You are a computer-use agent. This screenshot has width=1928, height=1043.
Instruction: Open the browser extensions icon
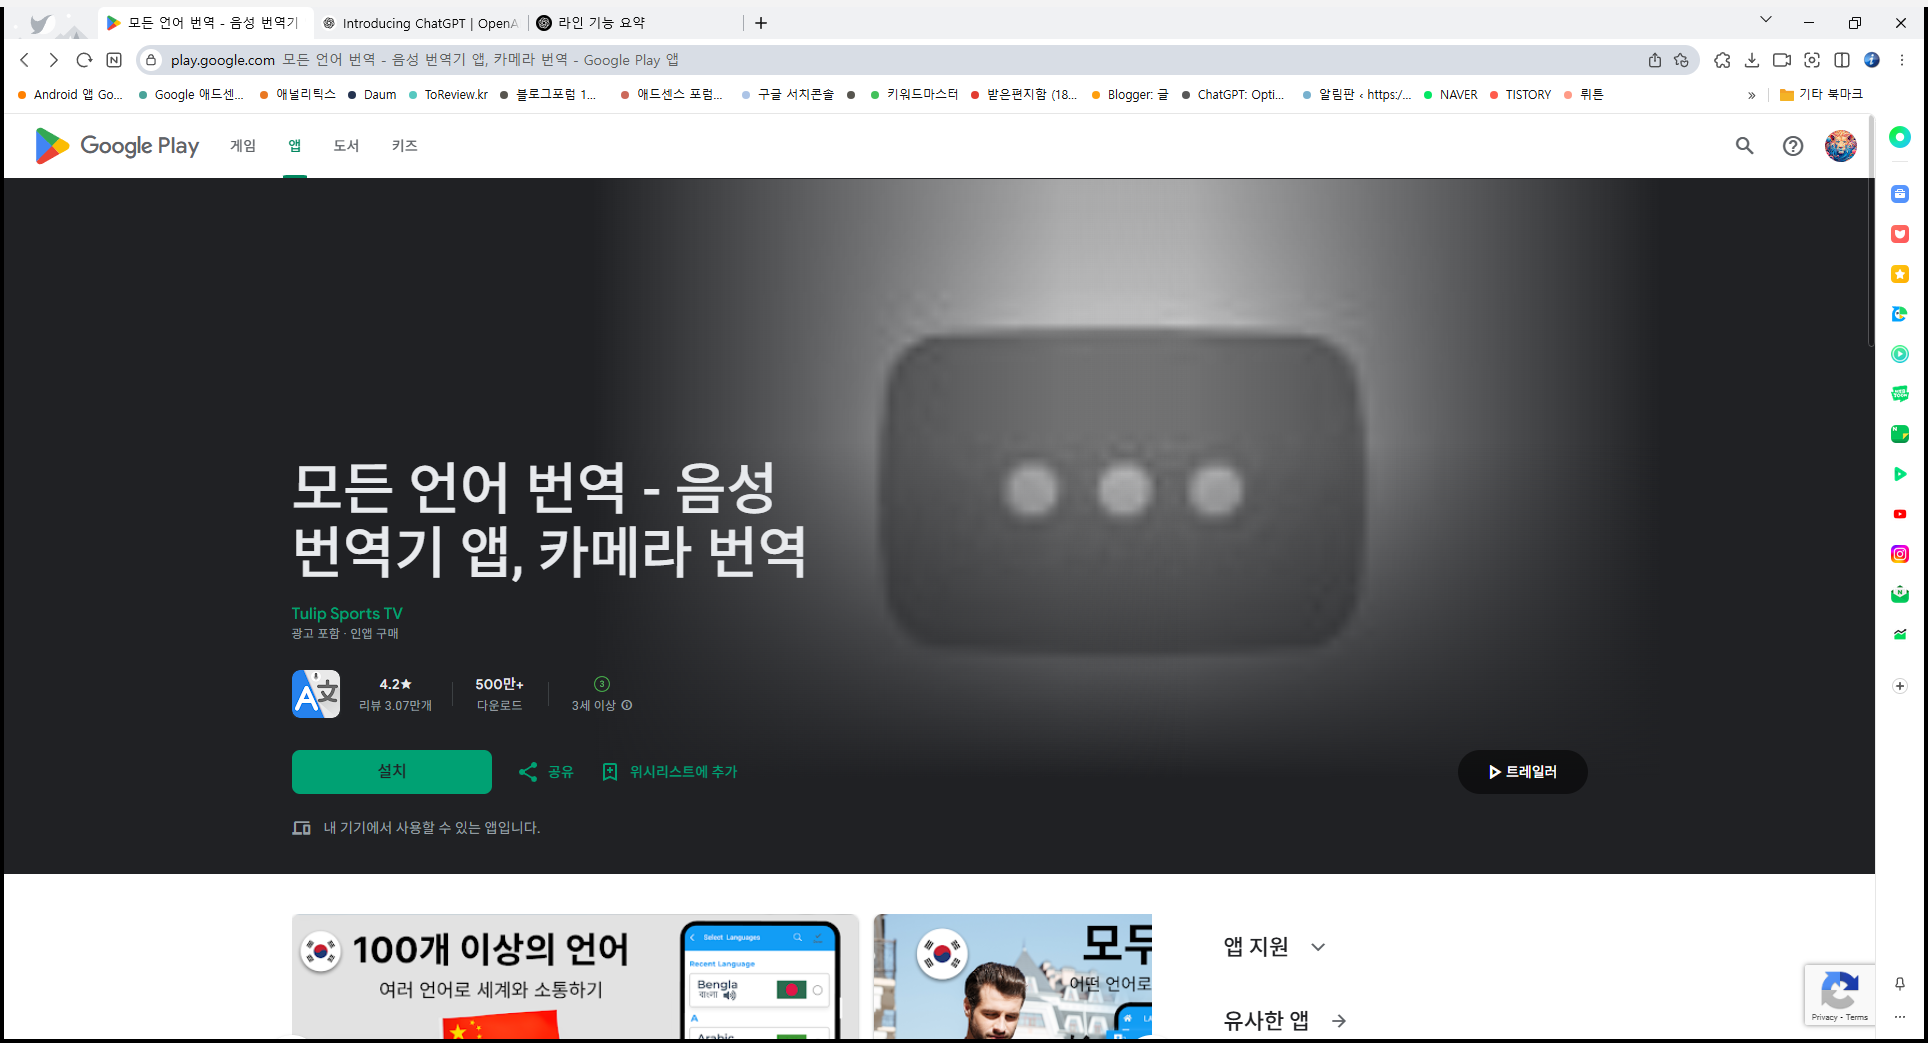pos(1722,60)
